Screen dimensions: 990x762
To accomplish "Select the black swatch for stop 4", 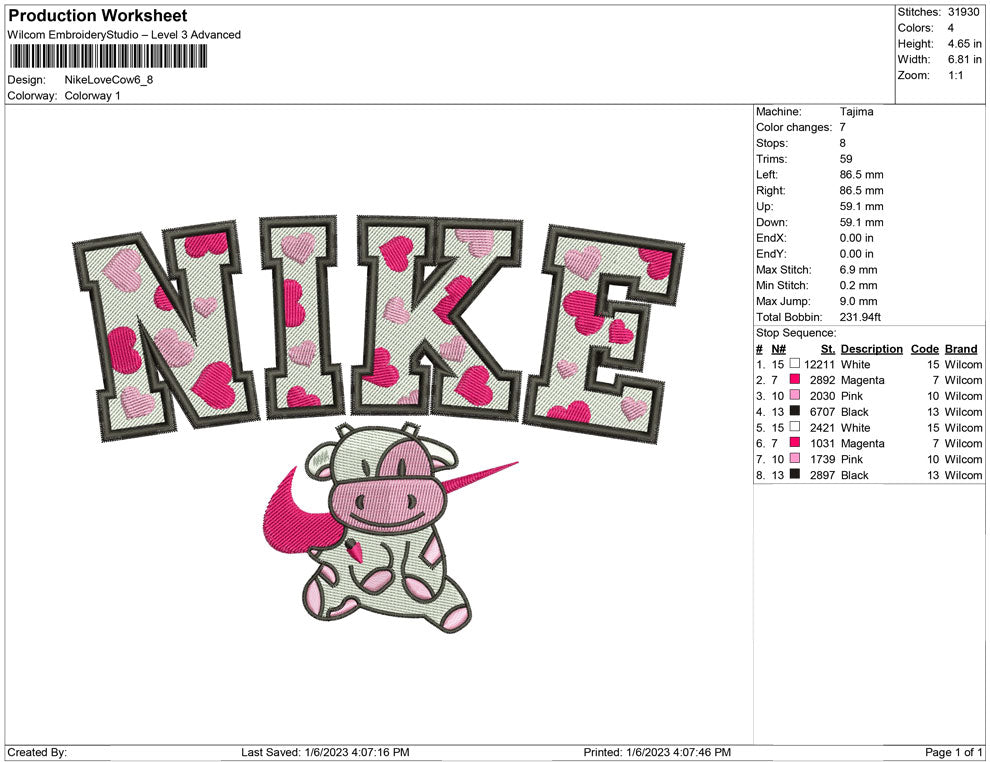I will coord(793,412).
